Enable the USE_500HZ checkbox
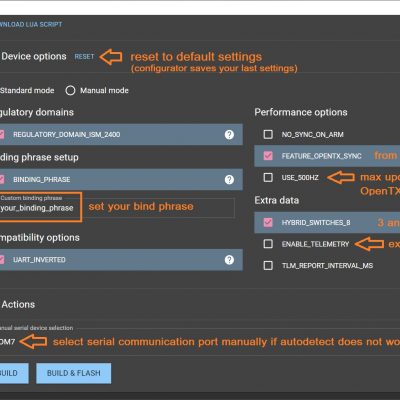Screen dimensions: 400x400 click(268, 177)
